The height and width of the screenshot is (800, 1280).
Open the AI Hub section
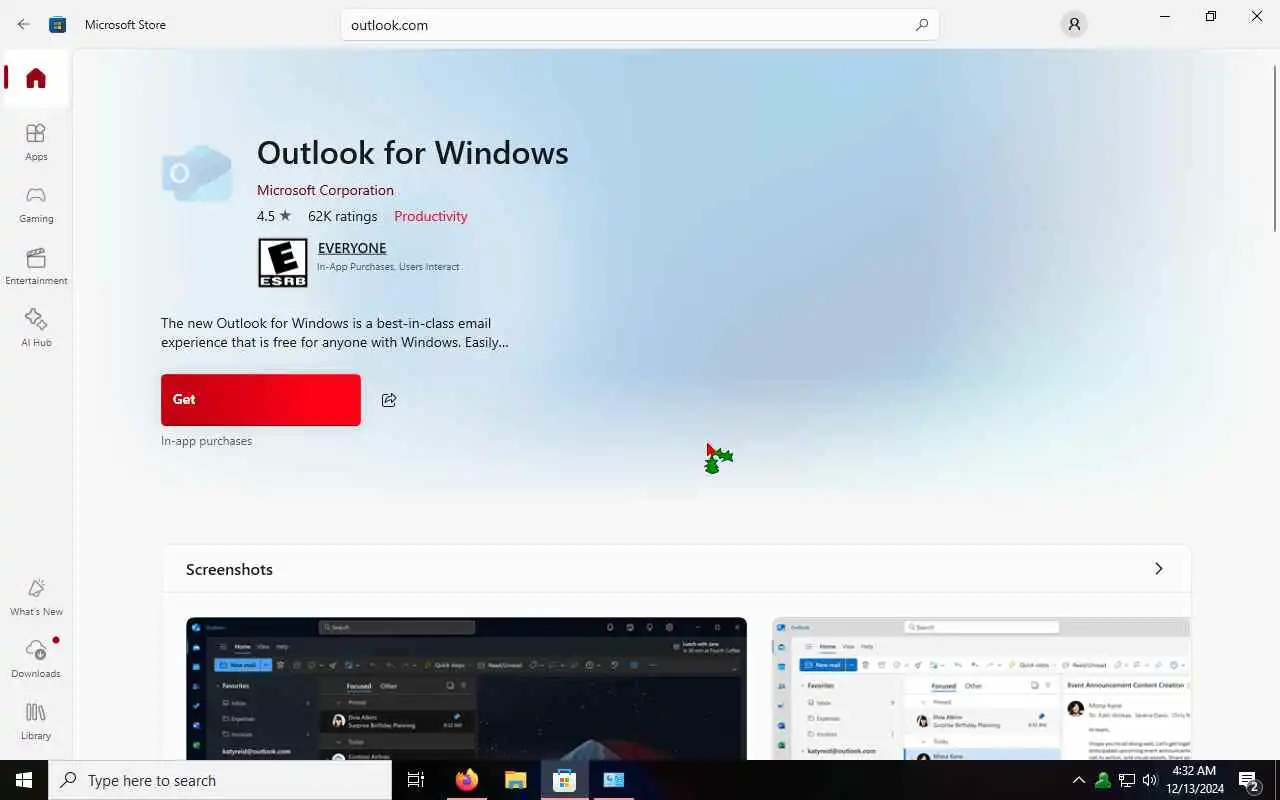[x=36, y=328]
